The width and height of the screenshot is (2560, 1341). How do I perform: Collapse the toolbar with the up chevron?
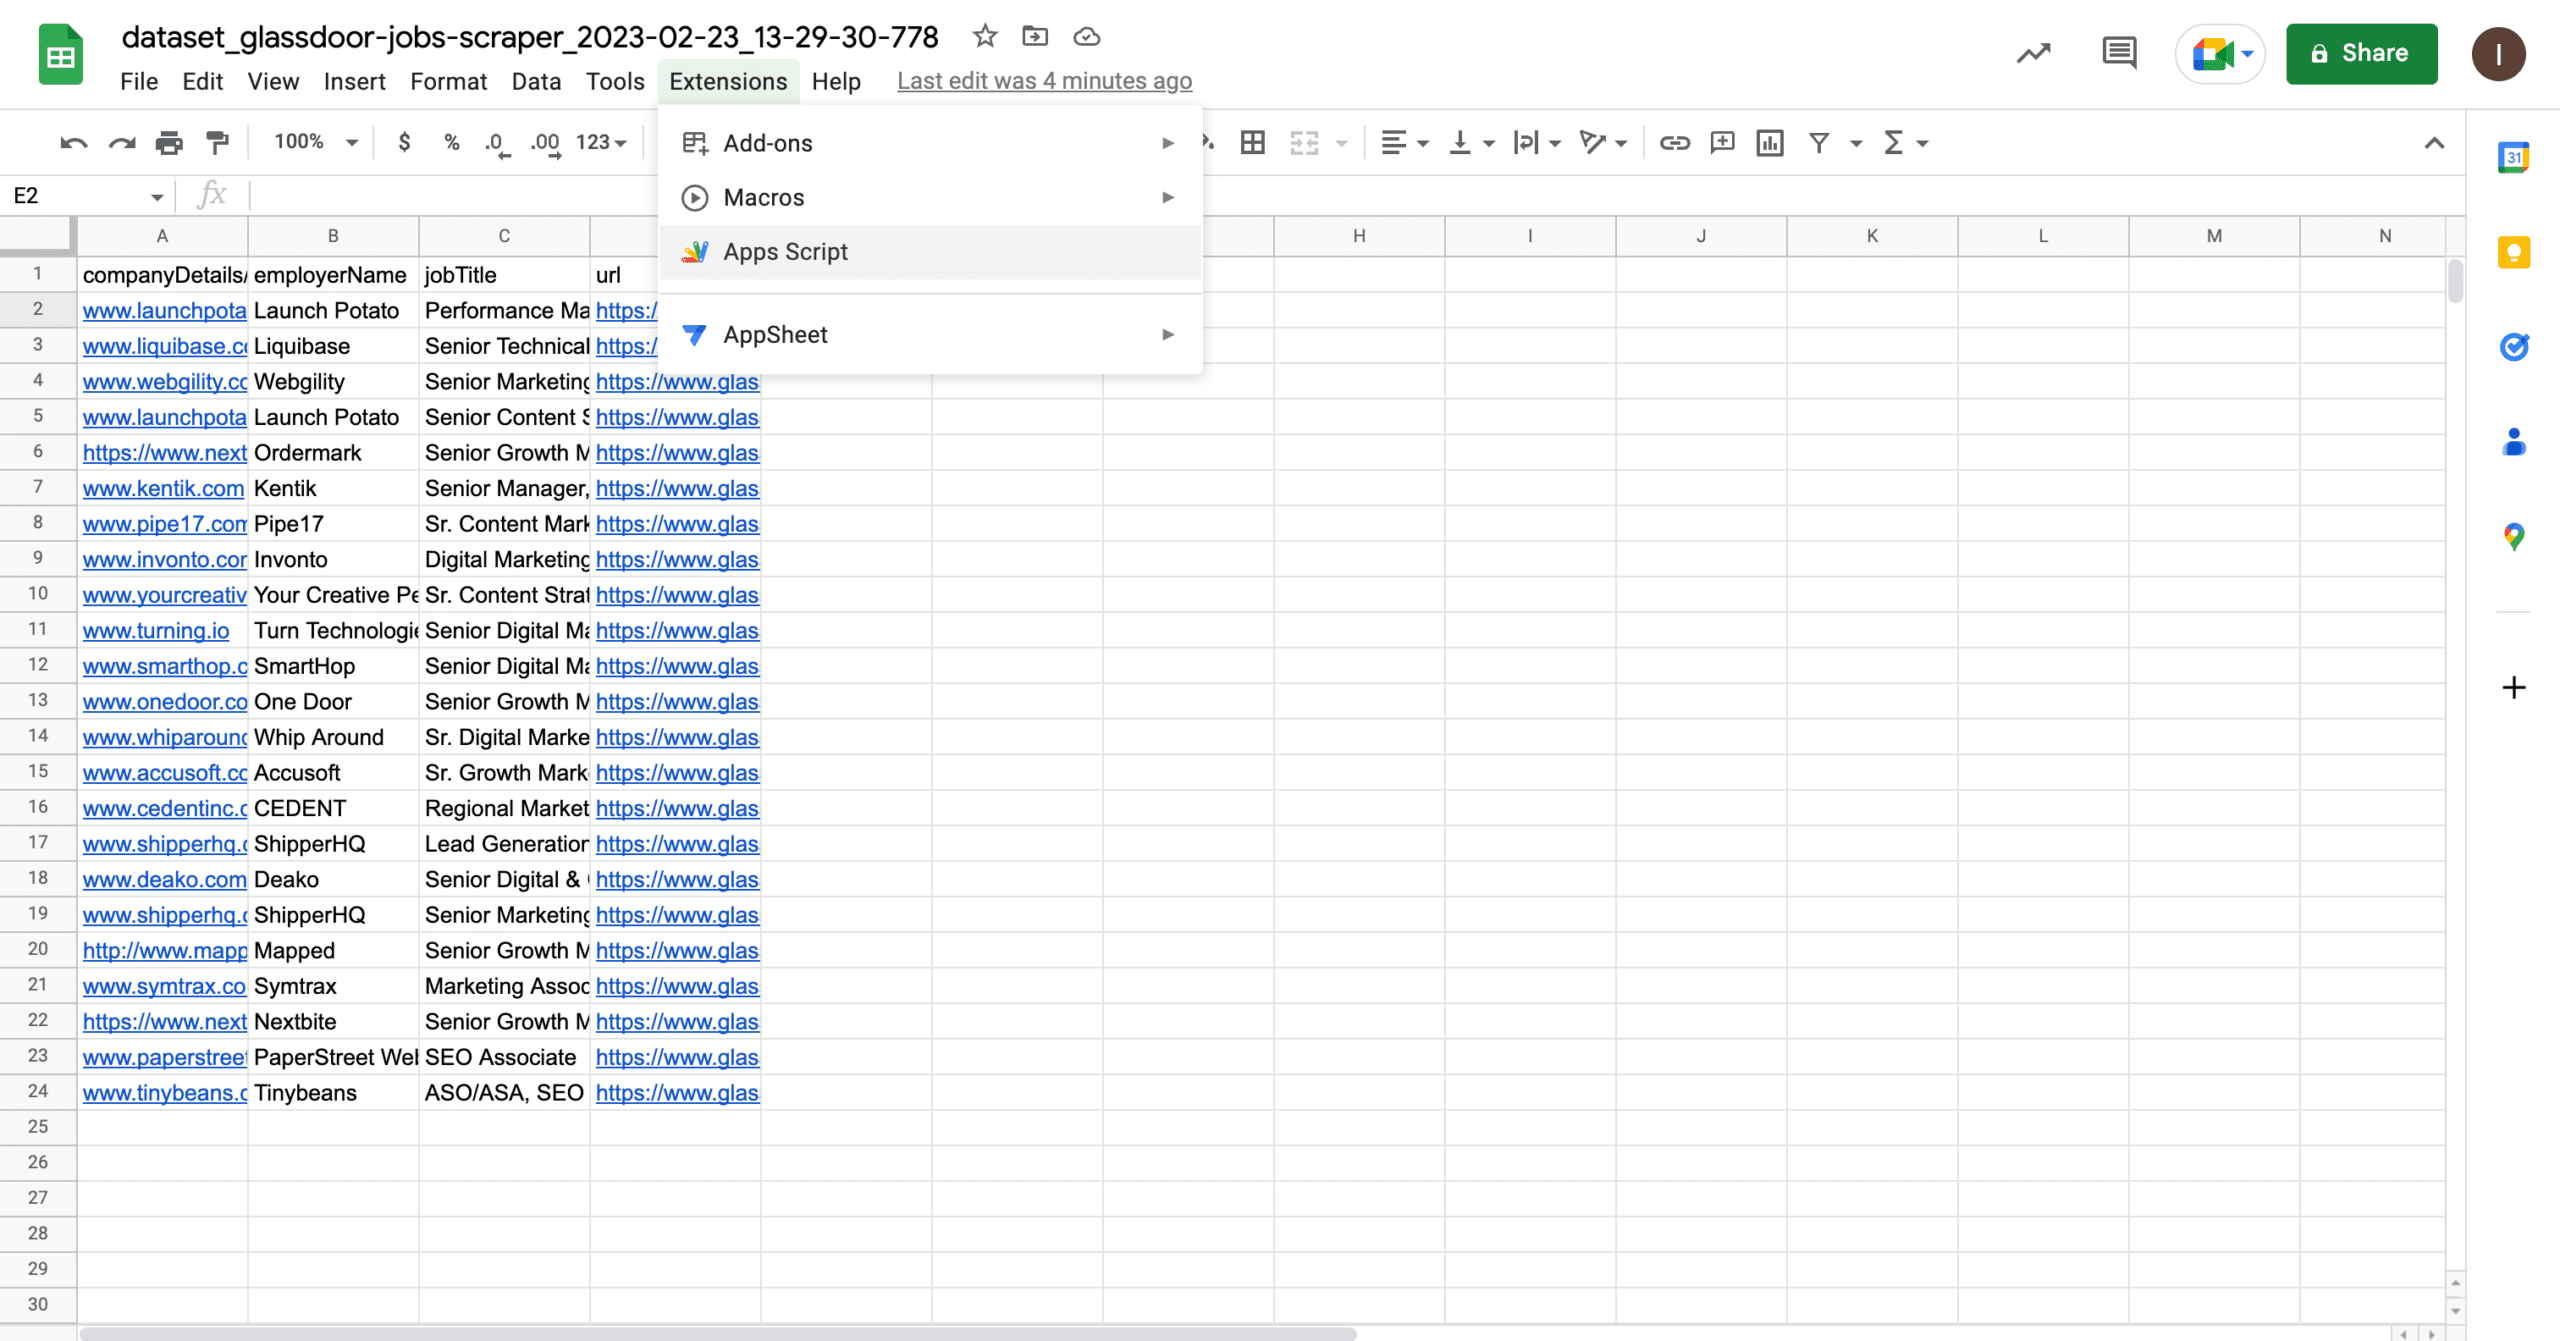coord(2434,143)
